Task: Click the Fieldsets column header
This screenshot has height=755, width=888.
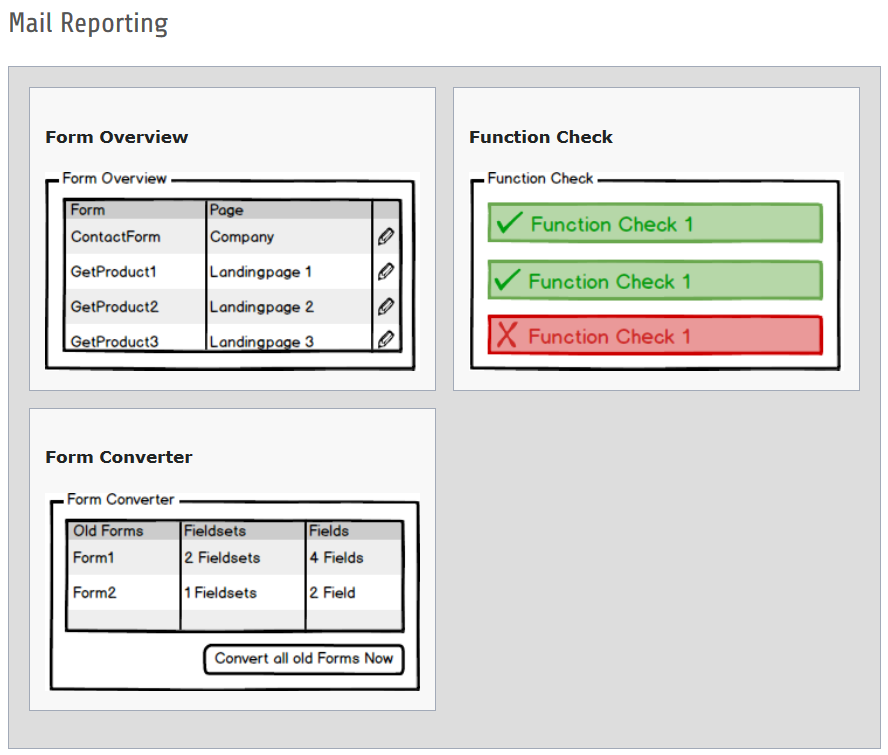Action: click(214, 531)
